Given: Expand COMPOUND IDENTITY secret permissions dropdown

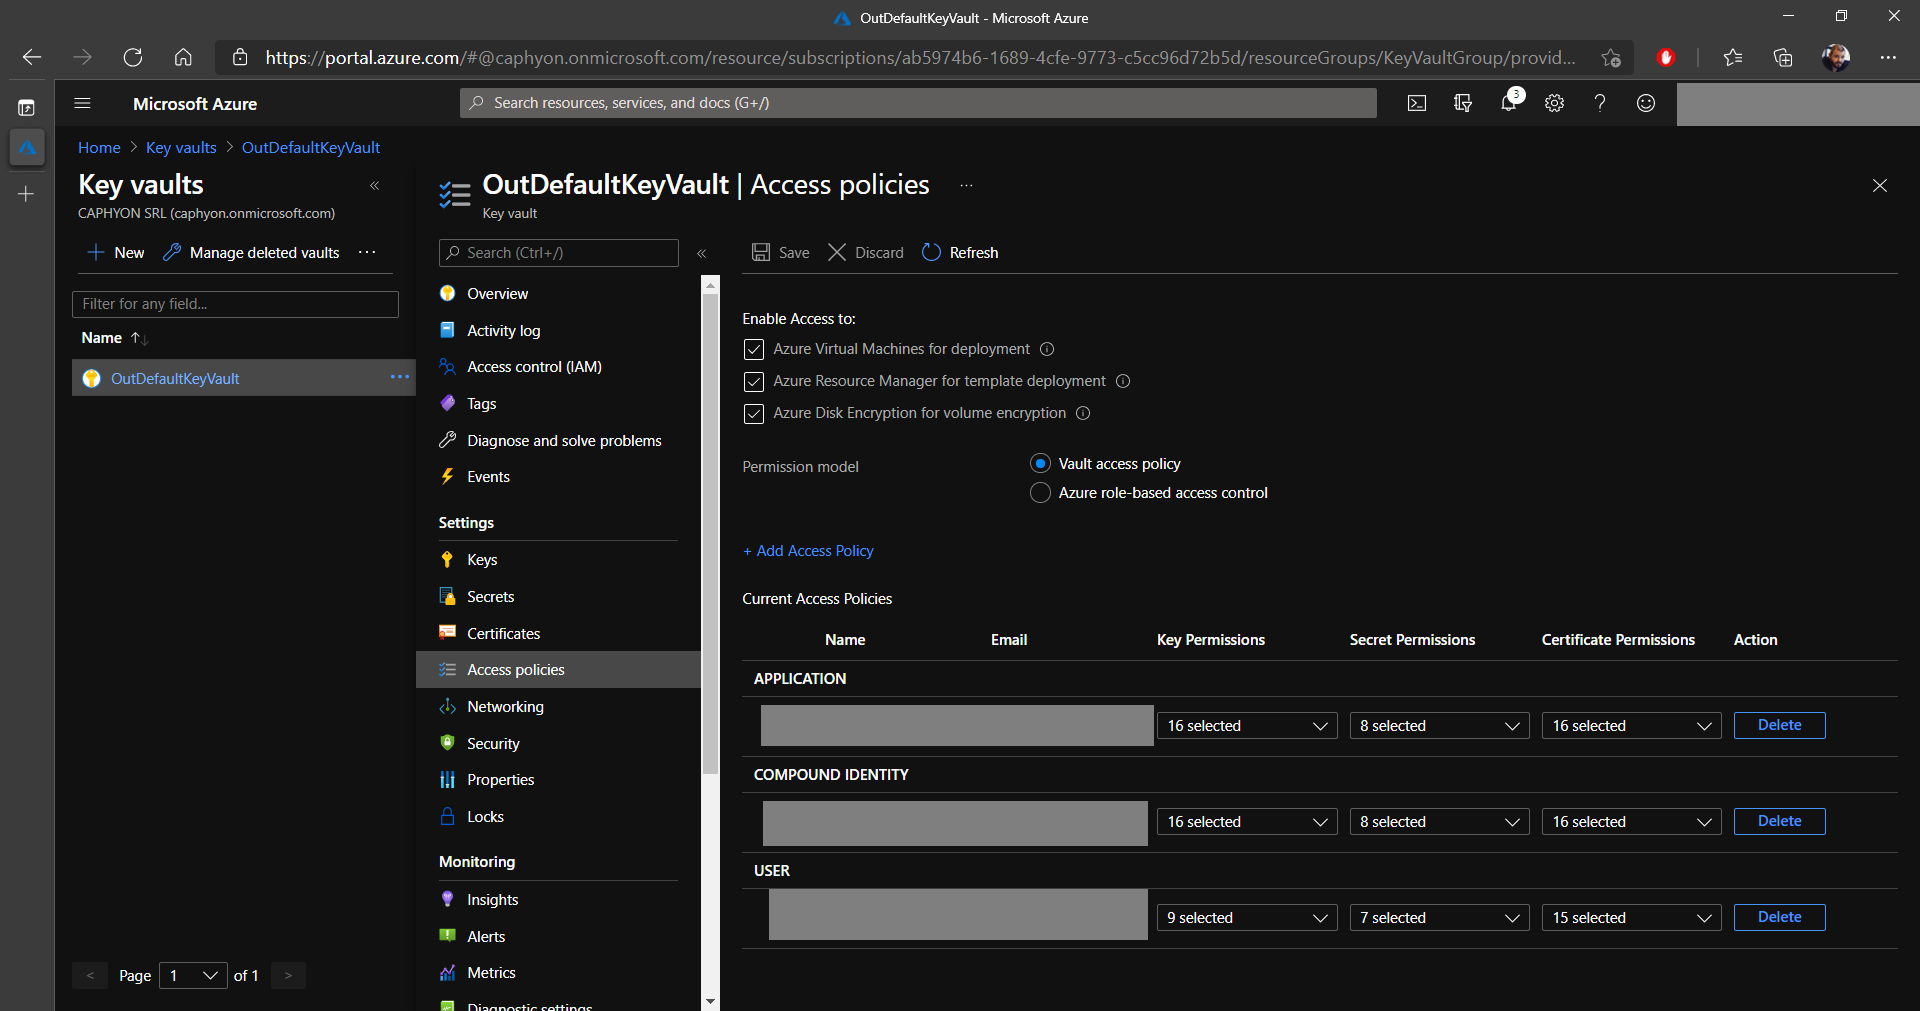Looking at the screenshot, I should pyautogui.click(x=1439, y=821).
